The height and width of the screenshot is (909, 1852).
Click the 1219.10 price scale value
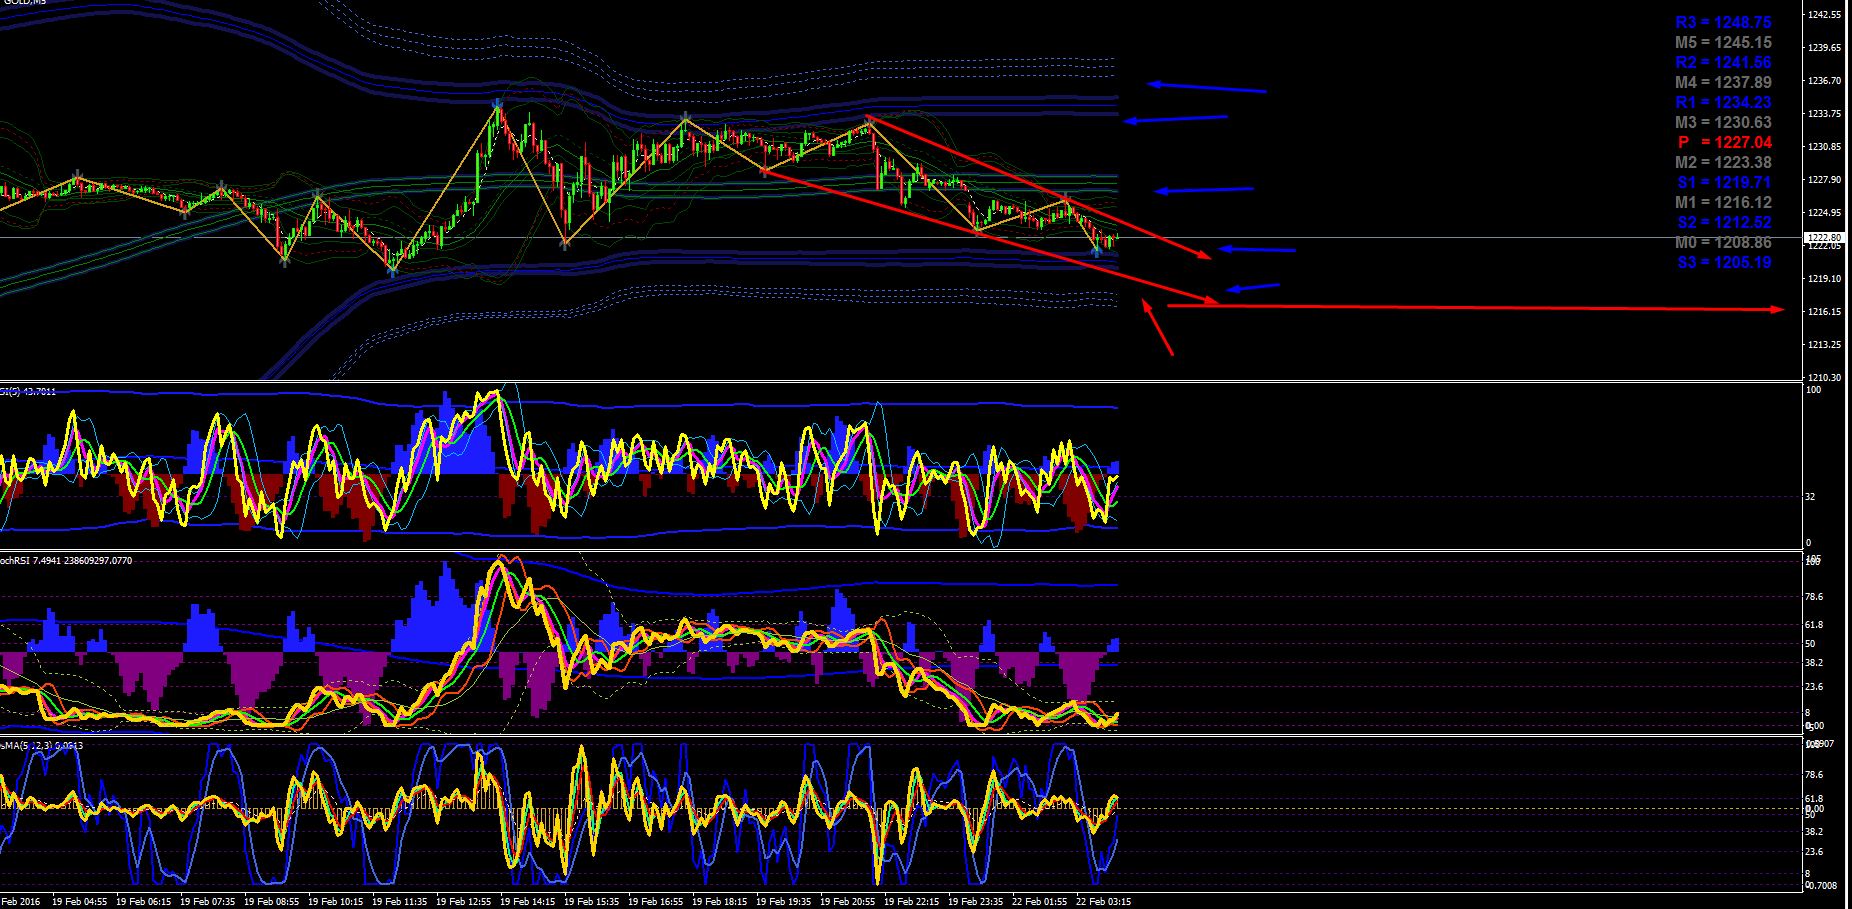[x=1824, y=279]
